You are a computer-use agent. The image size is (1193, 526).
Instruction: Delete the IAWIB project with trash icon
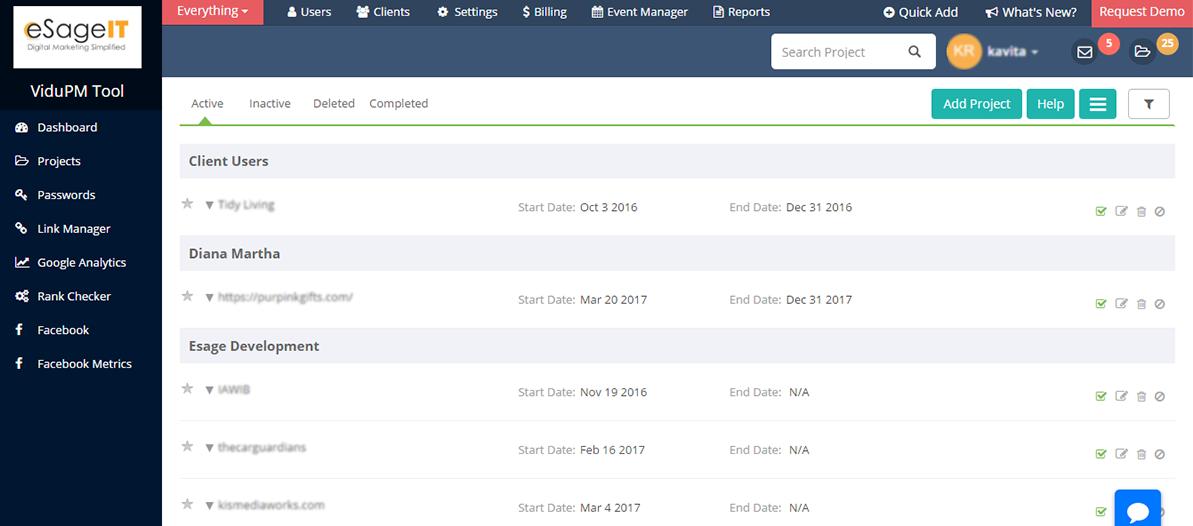1141,396
